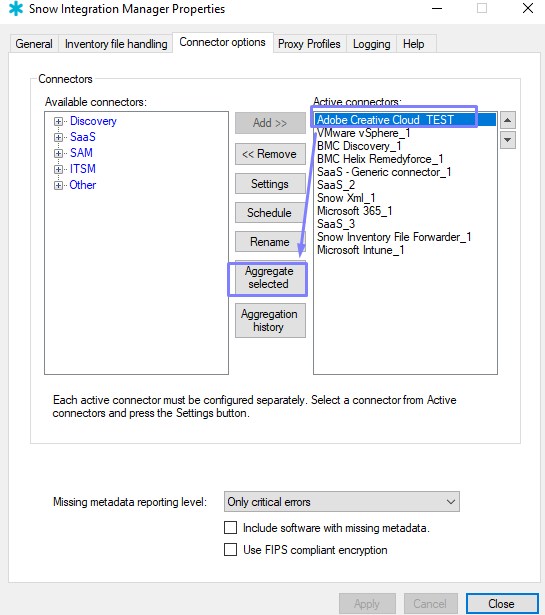Expand the Other connectors node
Image resolution: width=545 pixels, height=615 pixels.
[58, 186]
